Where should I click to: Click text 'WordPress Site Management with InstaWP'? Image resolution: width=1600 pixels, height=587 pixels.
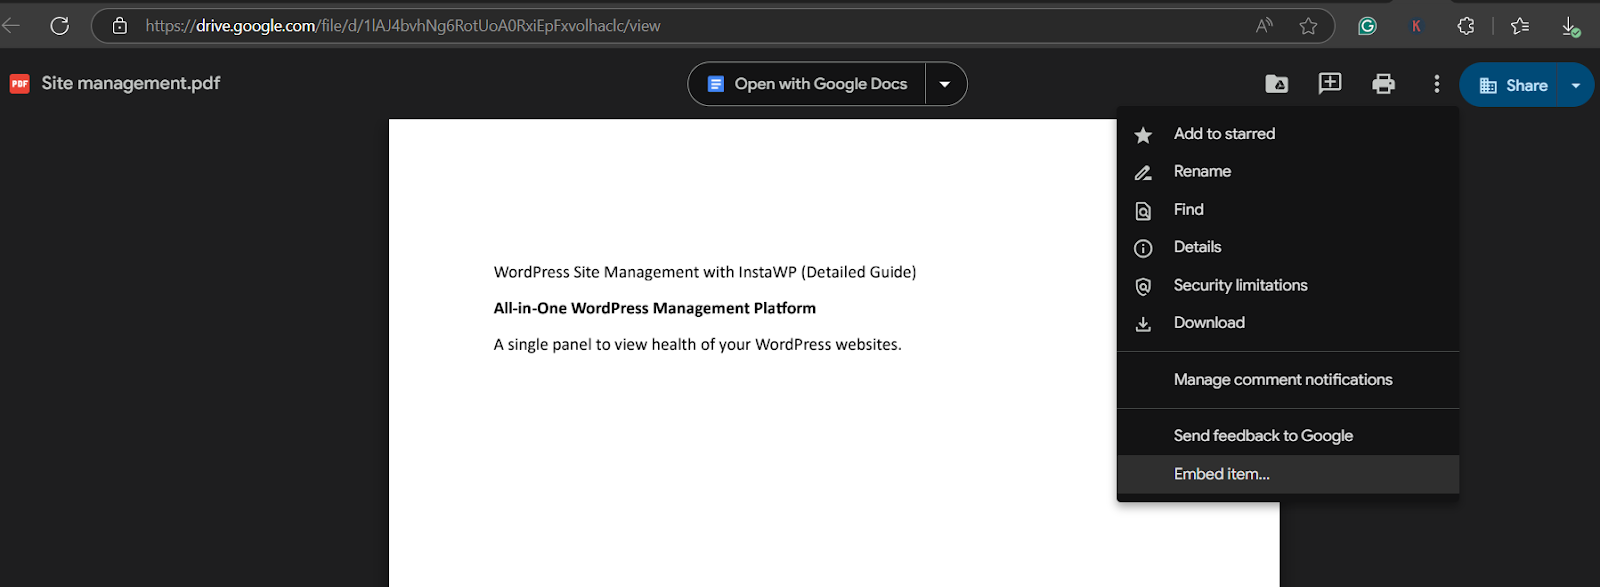pyautogui.click(x=645, y=272)
